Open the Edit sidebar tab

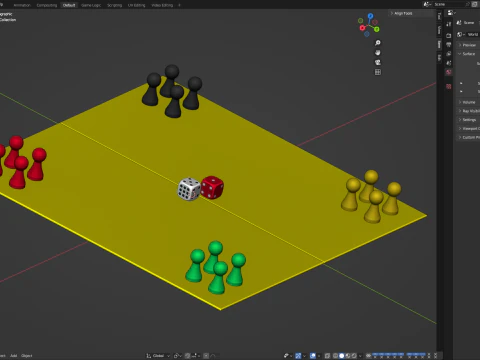[439, 58]
